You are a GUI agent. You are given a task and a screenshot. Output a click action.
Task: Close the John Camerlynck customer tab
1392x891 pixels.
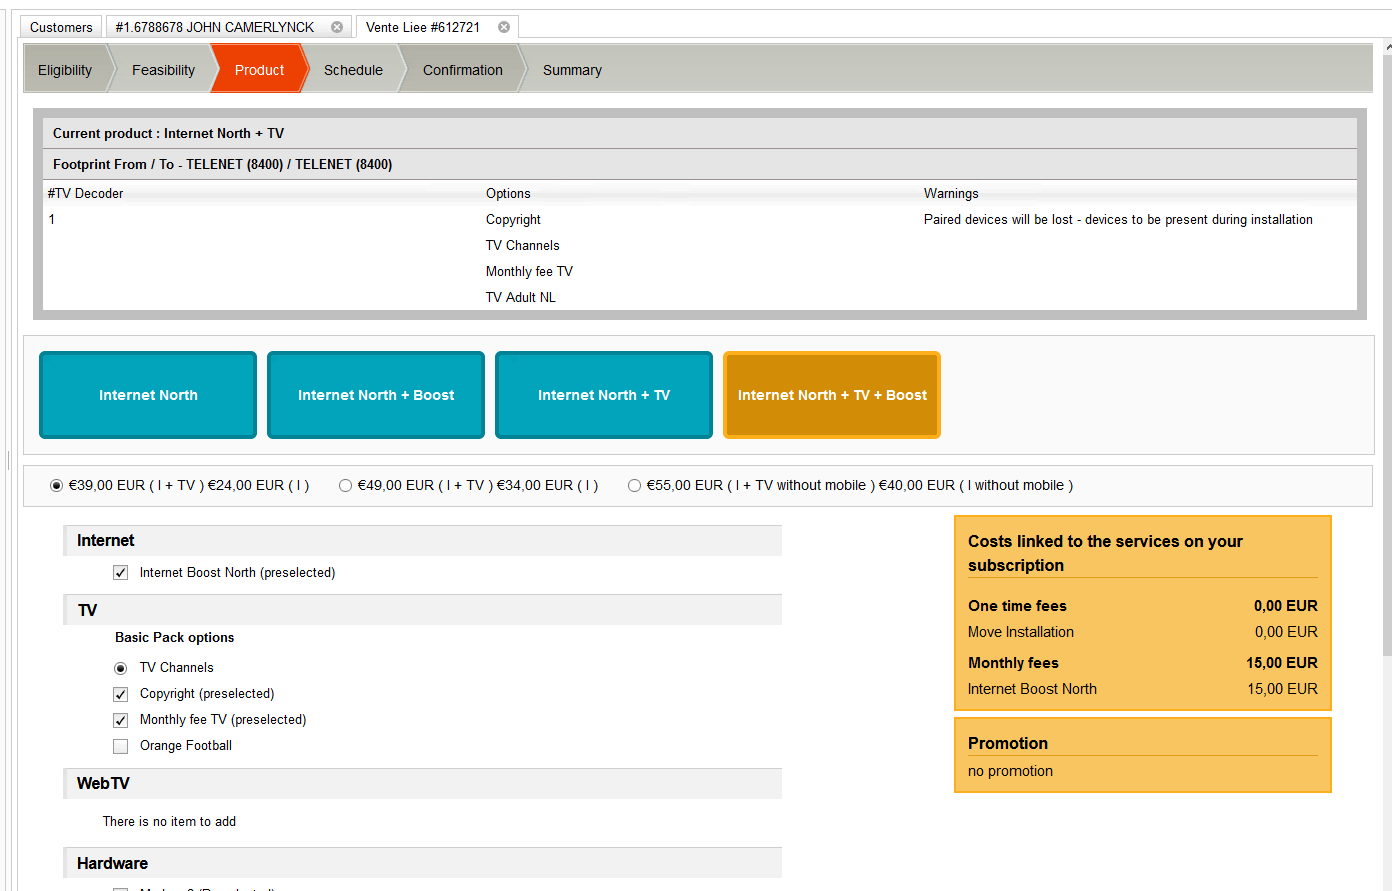[337, 27]
